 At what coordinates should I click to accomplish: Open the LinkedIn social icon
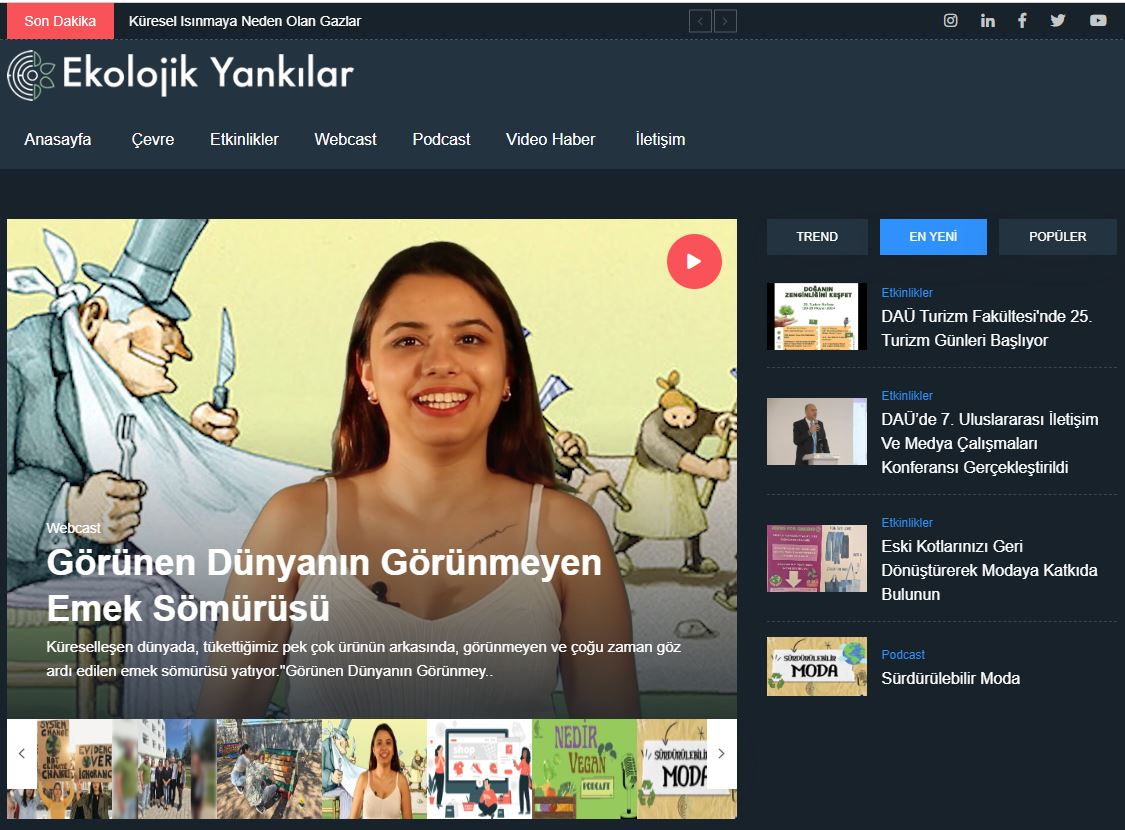987,21
